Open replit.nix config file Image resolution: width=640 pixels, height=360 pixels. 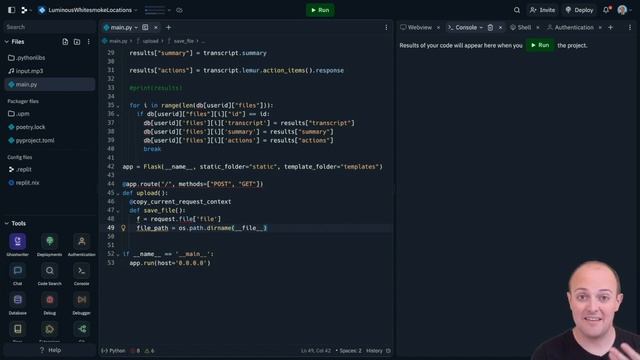pyautogui.click(x=50, y=183)
